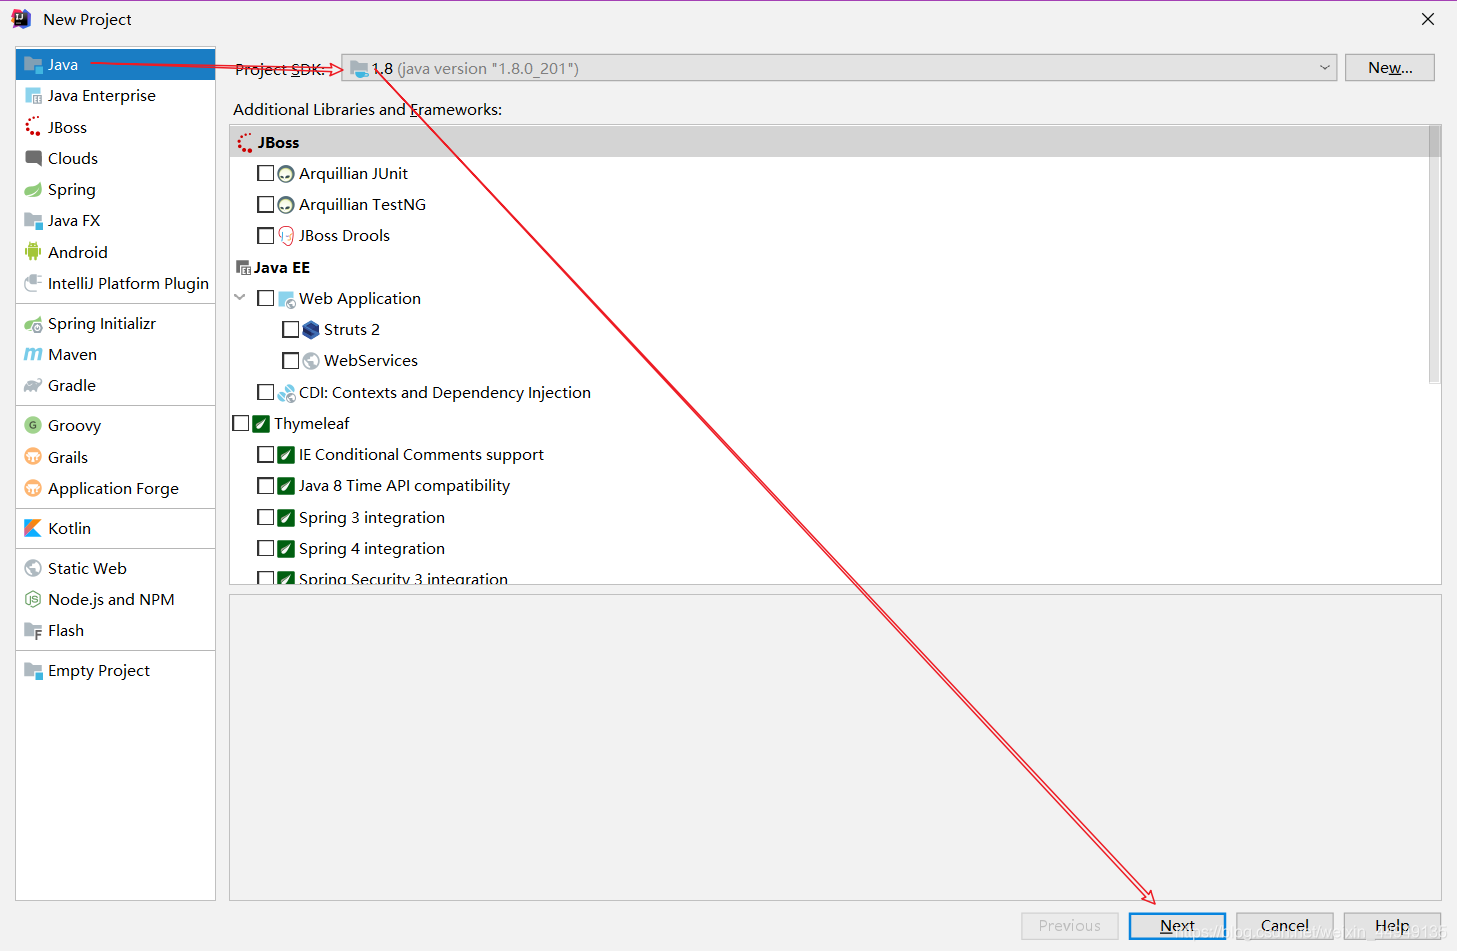
Task: Click the frameworks list vertical scrollbar
Action: pos(1434,254)
